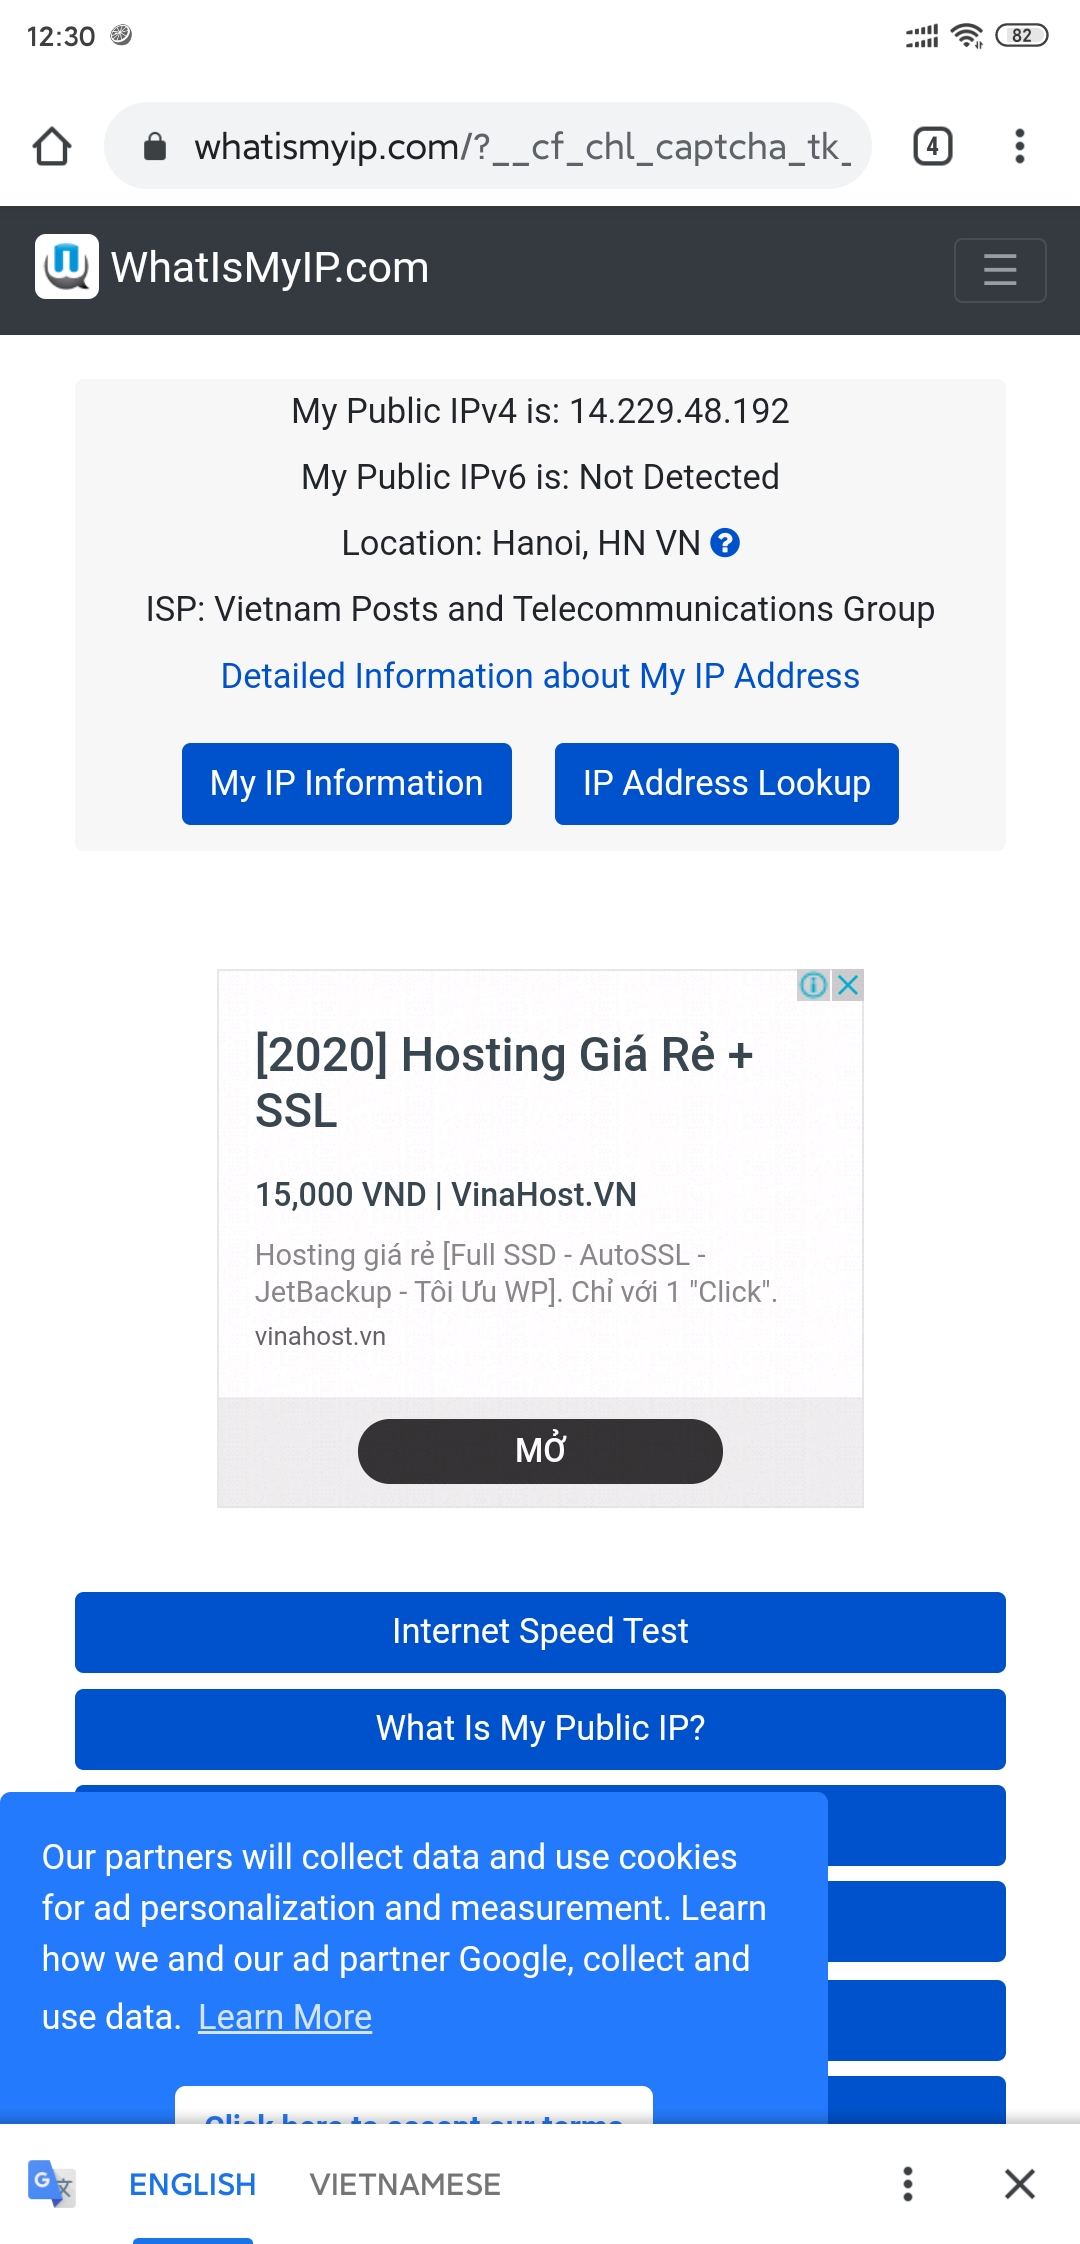Screen dimensions: 1080x2244
Task: Open translate bar options menu
Action: [907, 2184]
